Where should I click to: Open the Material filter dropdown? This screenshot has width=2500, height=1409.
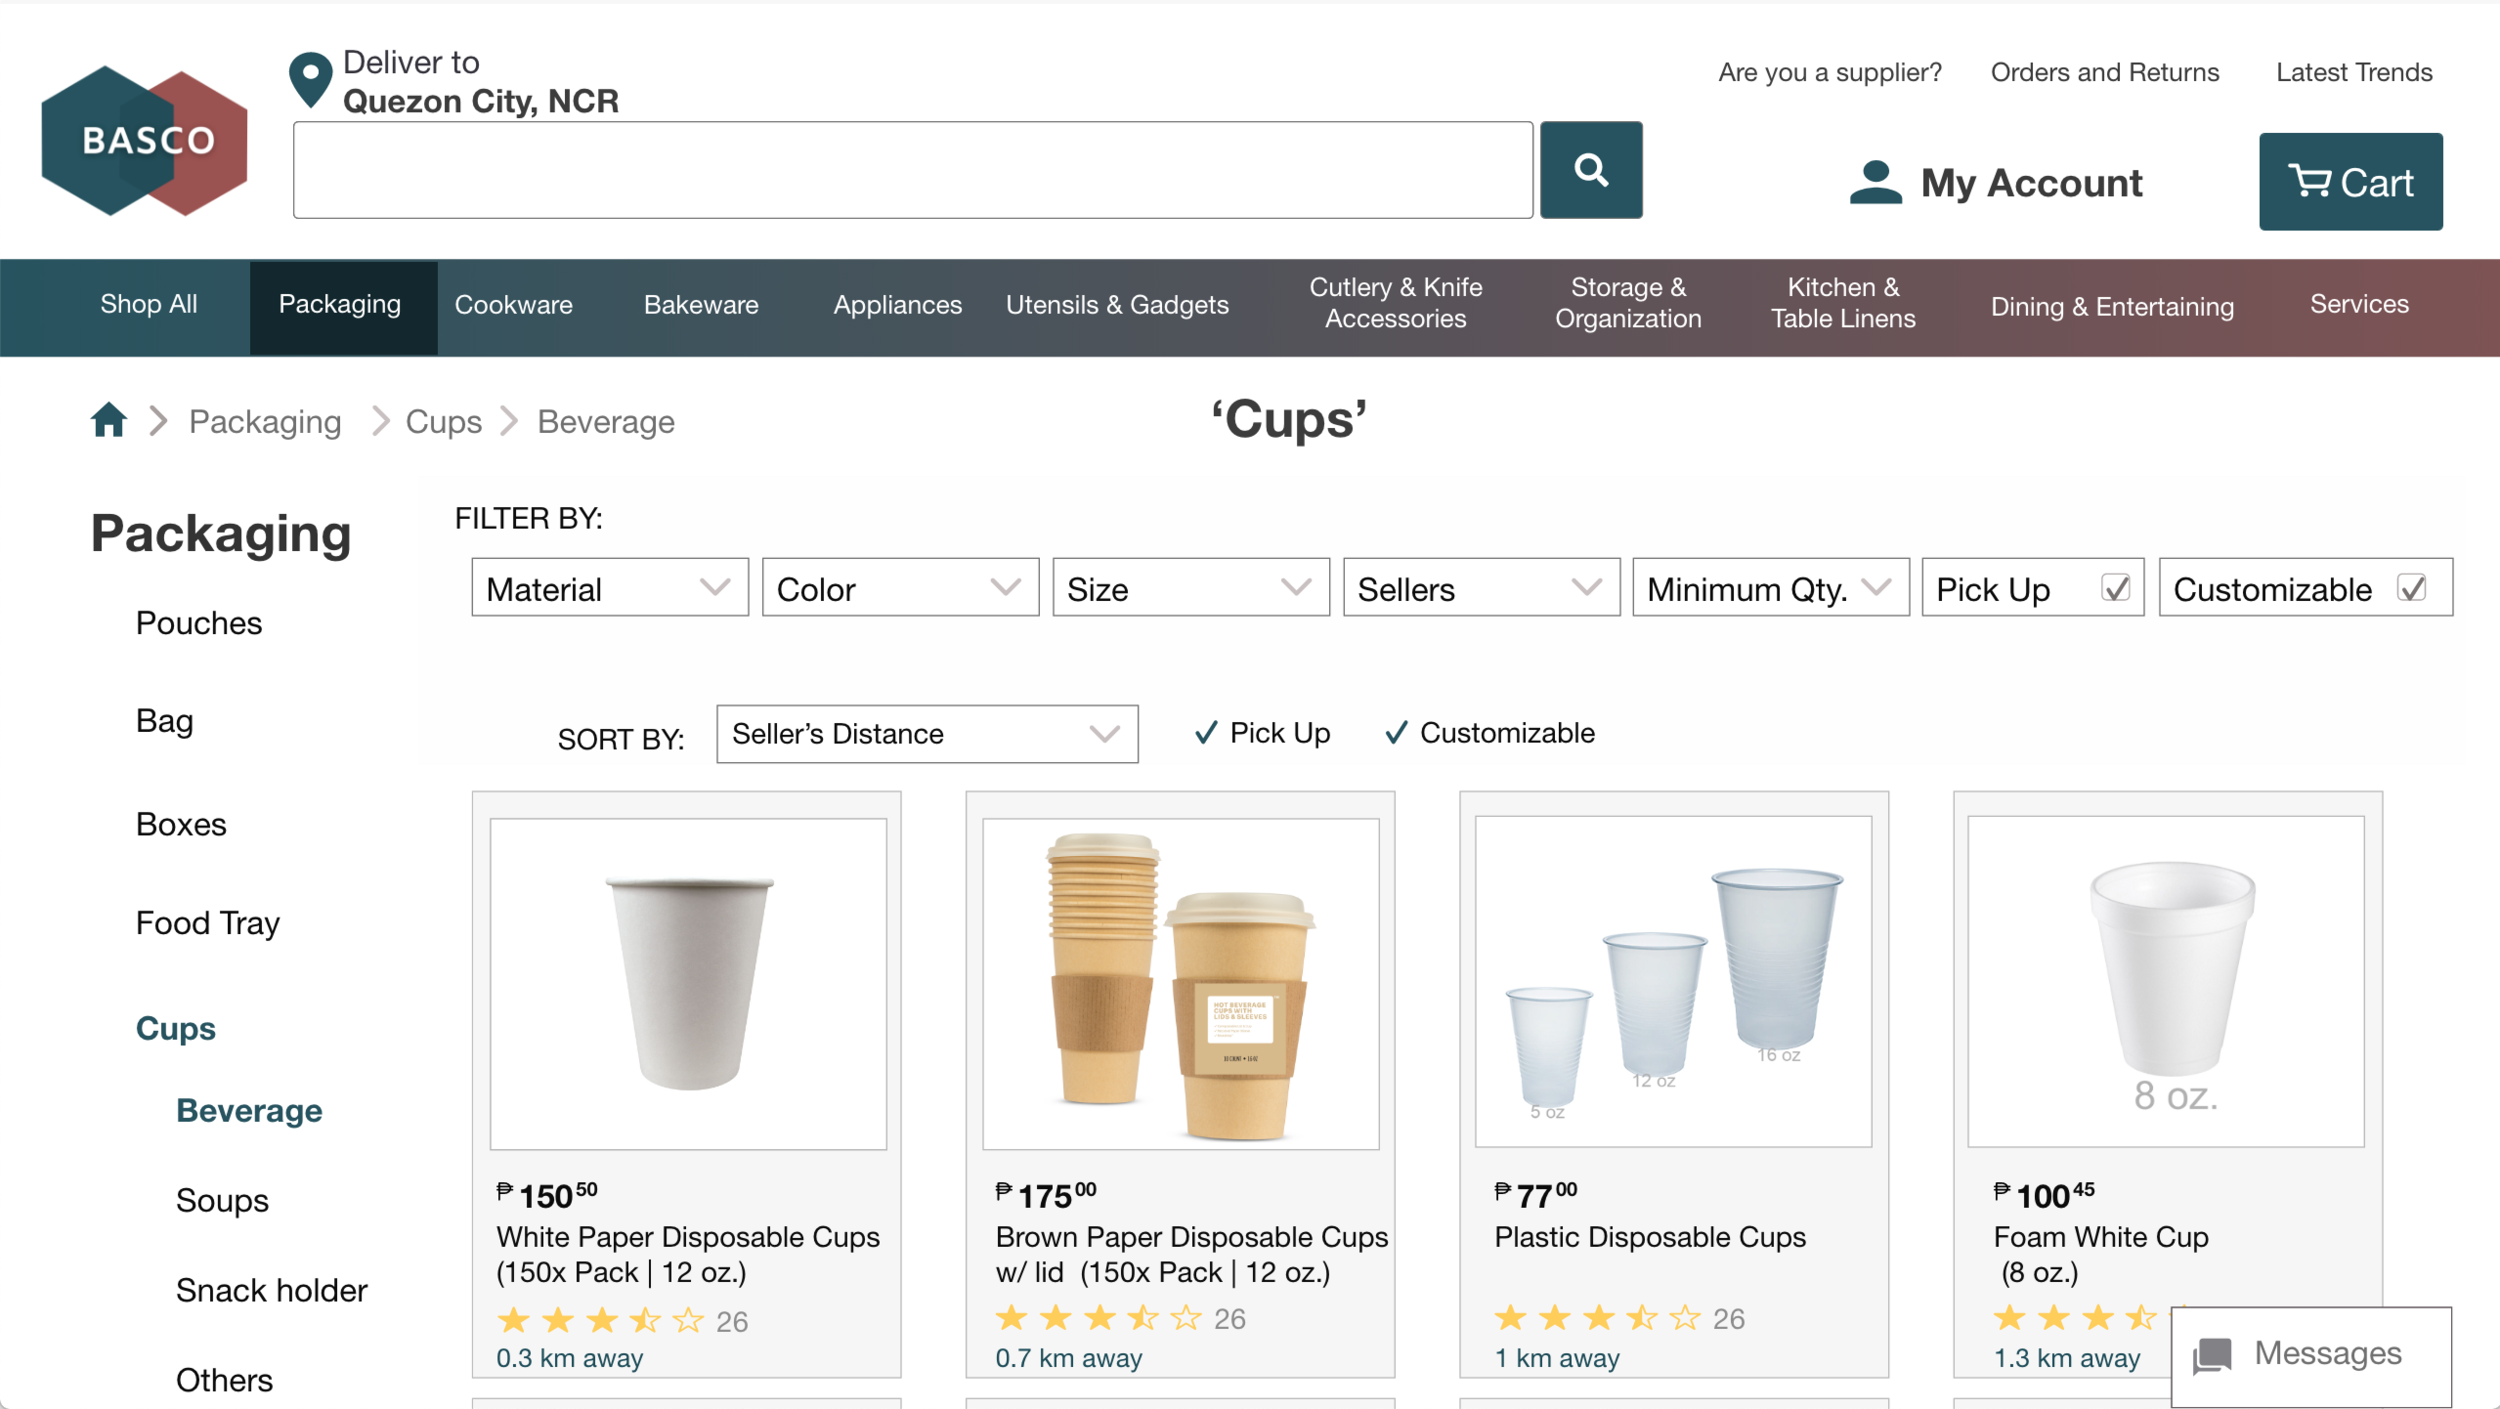(x=609, y=588)
